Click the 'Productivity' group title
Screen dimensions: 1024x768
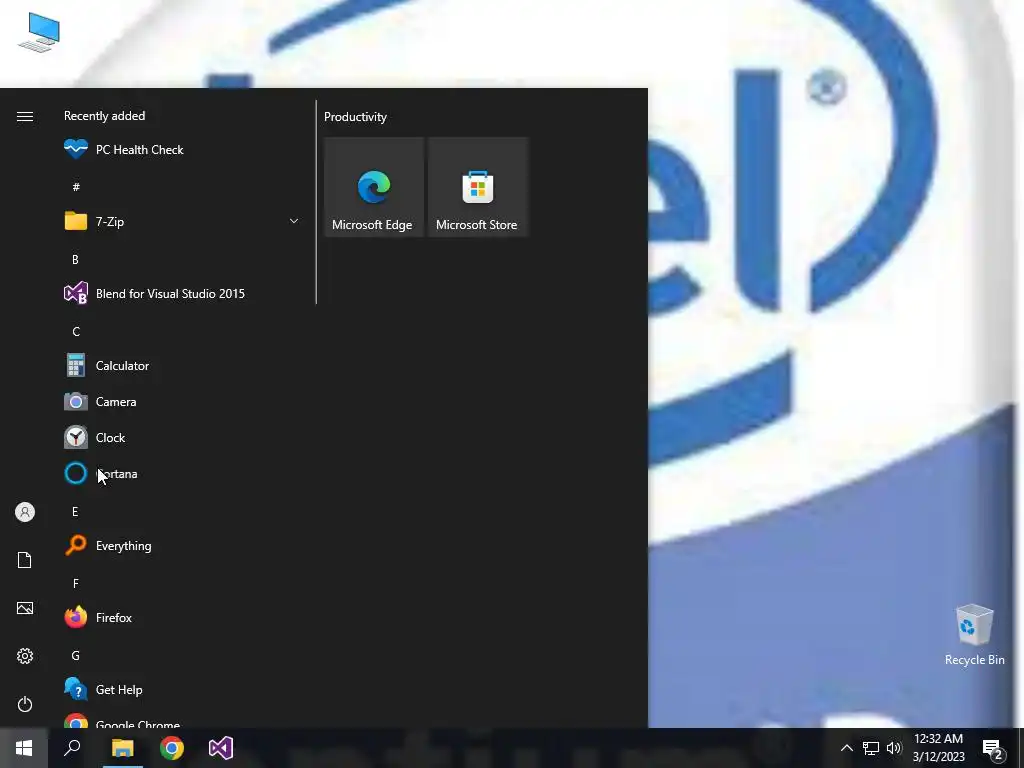point(355,117)
